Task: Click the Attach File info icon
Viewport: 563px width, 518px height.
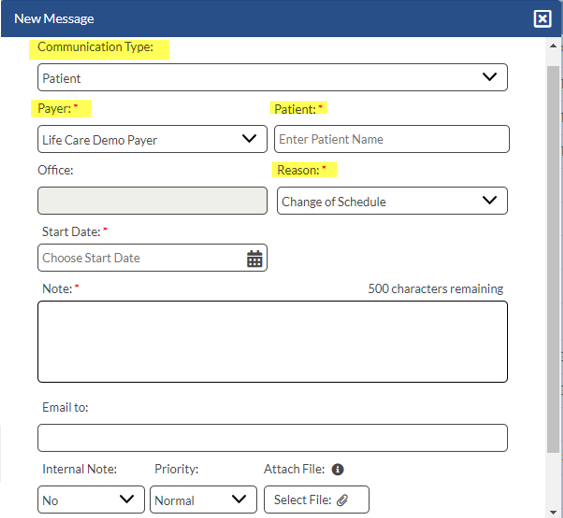Action: tap(338, 469)
